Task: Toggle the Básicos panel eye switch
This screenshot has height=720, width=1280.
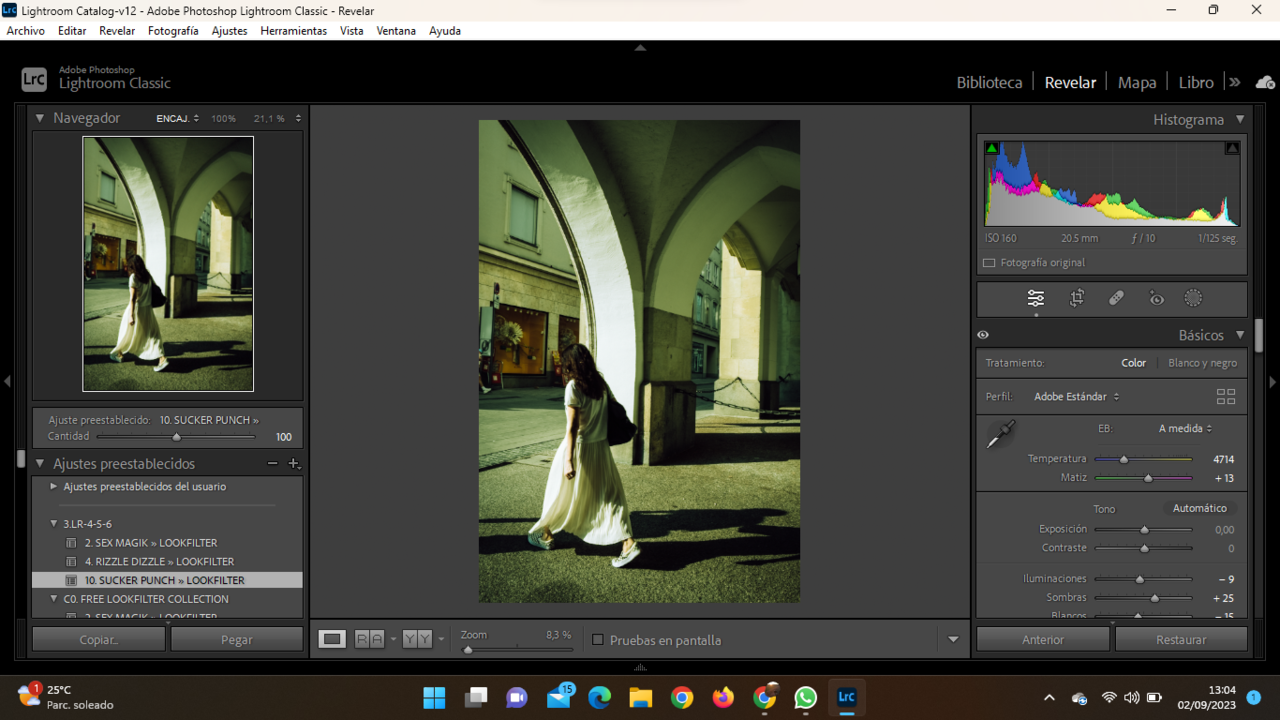Action: (983, 335)
